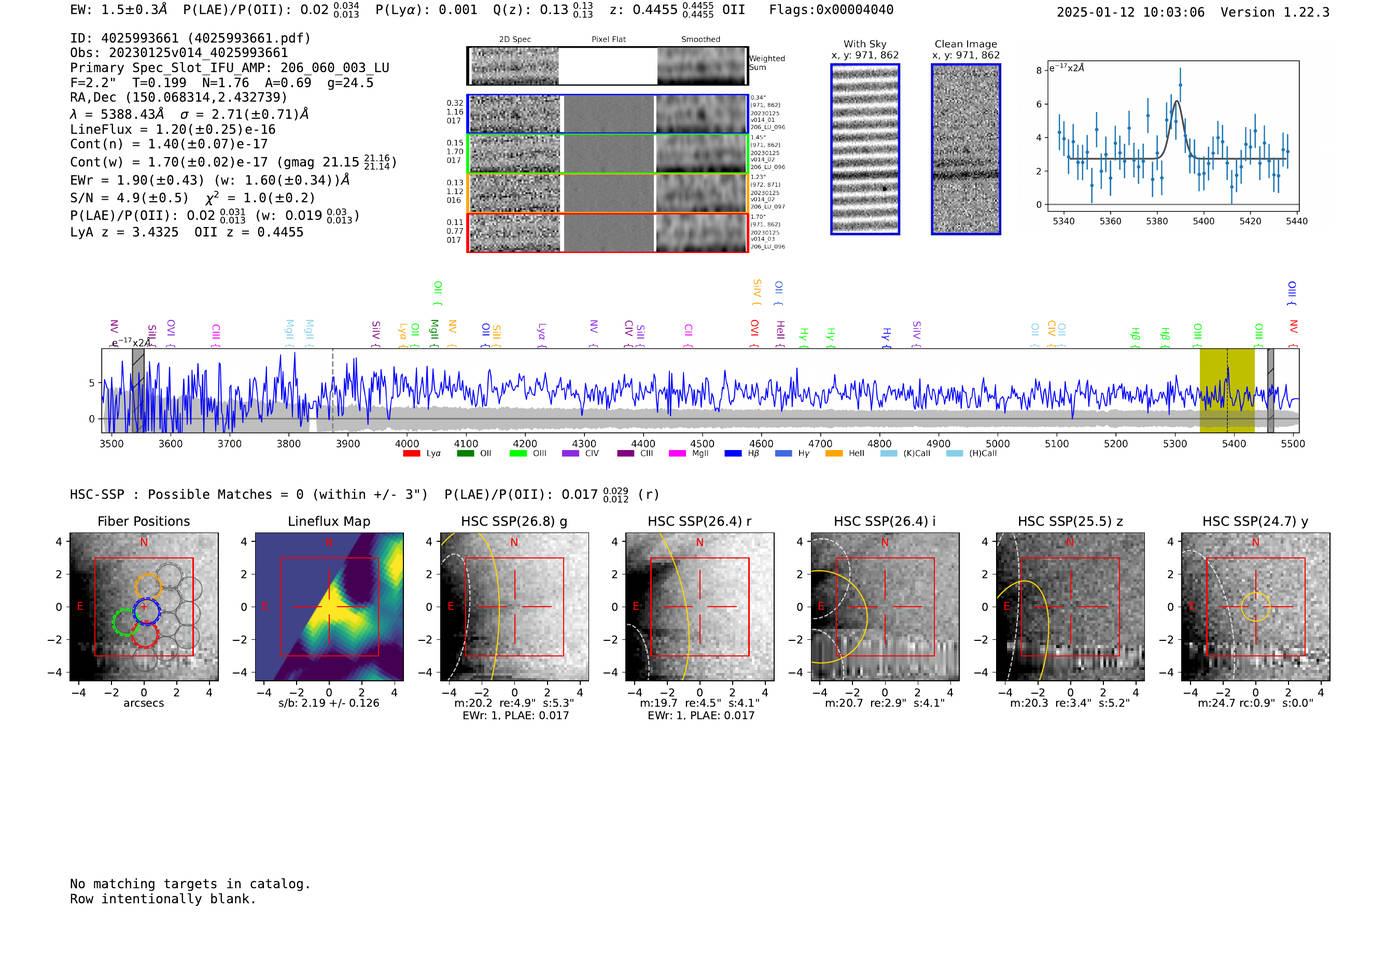Click the green fiber circle in Fiber Positions

[x=126, y=621]
